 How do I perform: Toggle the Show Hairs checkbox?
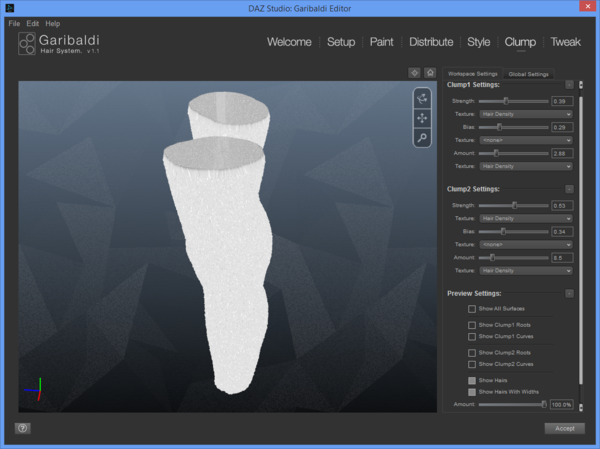472,380
